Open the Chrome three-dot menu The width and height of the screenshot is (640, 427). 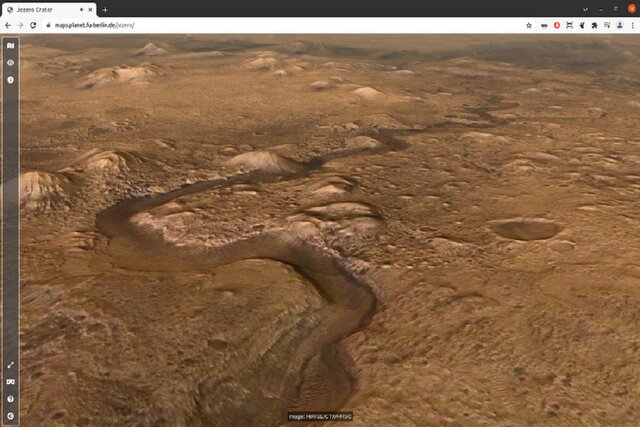pyautogui.click(x=633, y=24)
